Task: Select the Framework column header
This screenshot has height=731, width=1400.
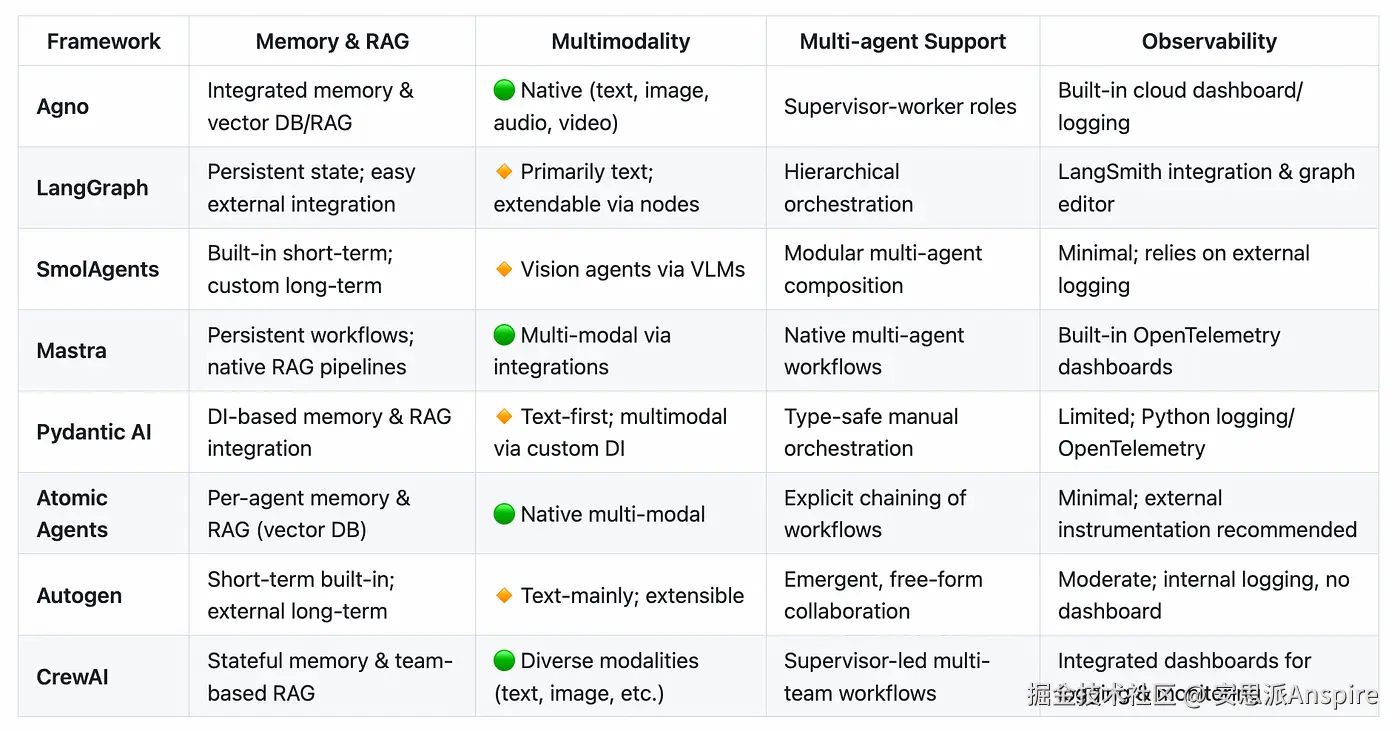Action: pos(104,42)
